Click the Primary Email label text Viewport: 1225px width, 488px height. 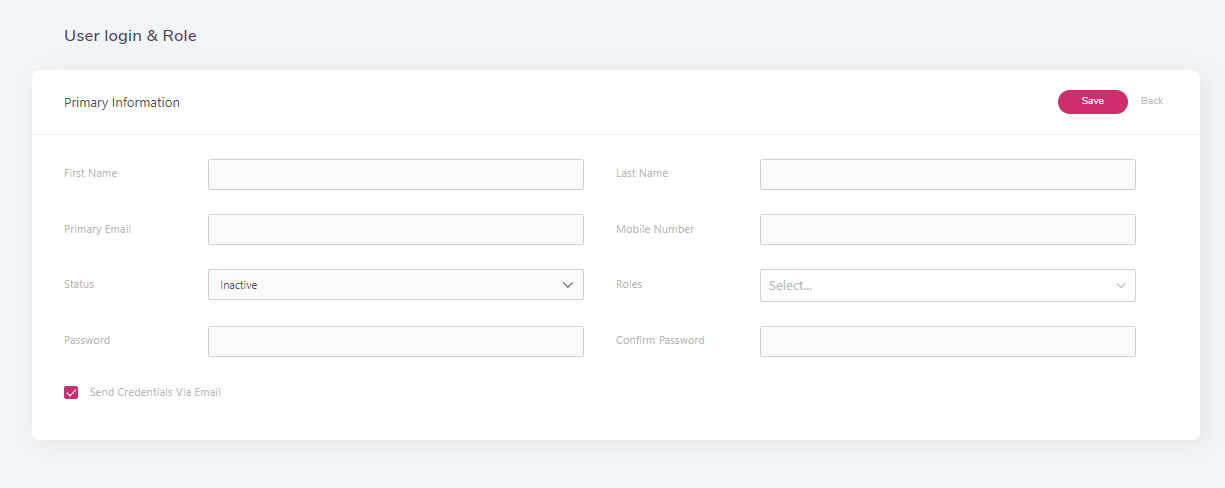[x=97, y=229]
